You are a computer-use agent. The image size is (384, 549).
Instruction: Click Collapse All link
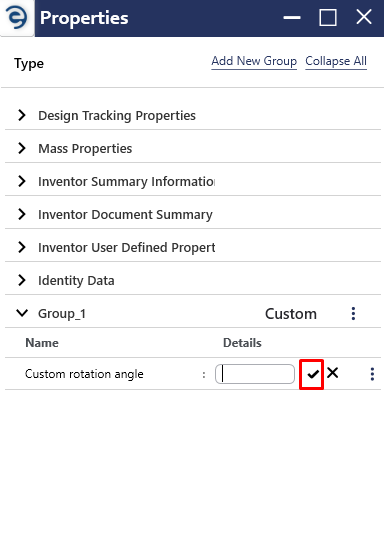coord(336,61)
